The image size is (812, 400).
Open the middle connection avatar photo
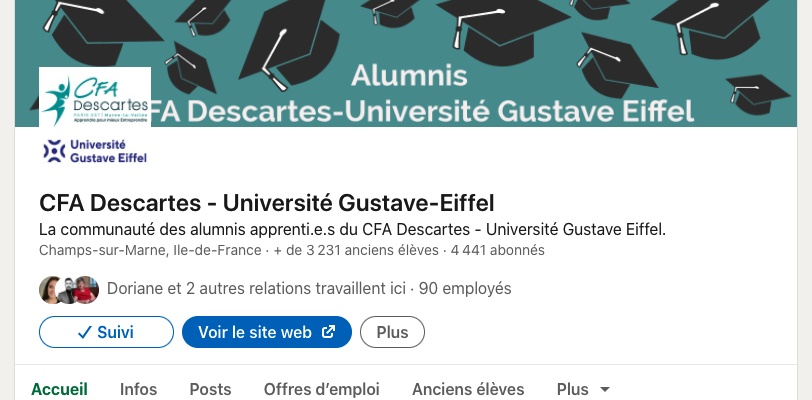[69, 289]
